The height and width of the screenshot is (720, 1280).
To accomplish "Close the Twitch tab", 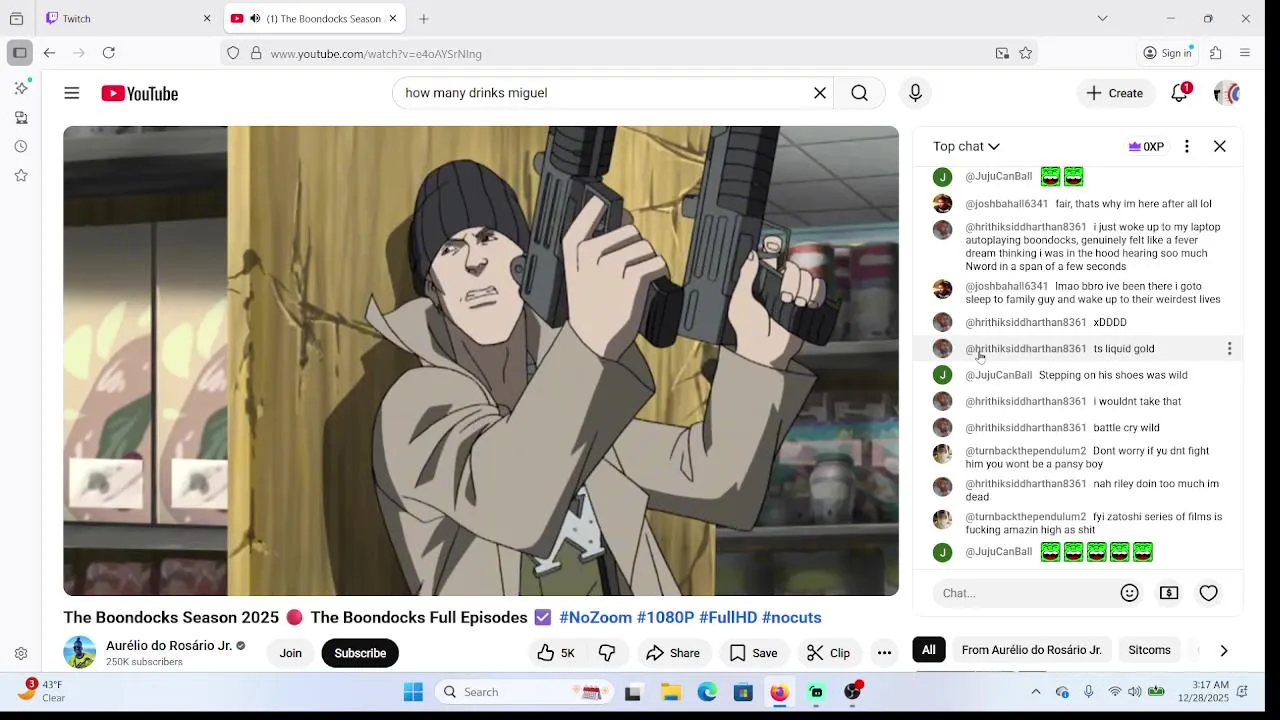I will point(207,18).
